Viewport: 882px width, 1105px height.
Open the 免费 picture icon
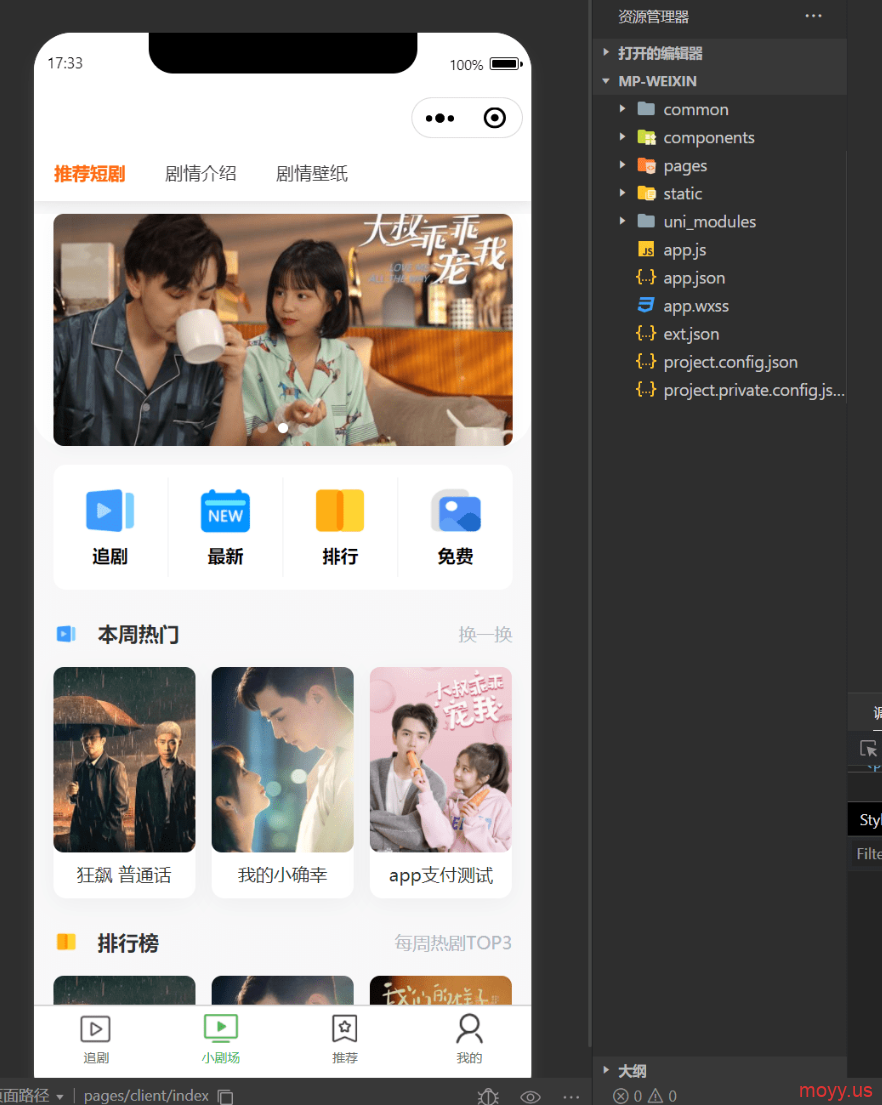coord(456,510)
